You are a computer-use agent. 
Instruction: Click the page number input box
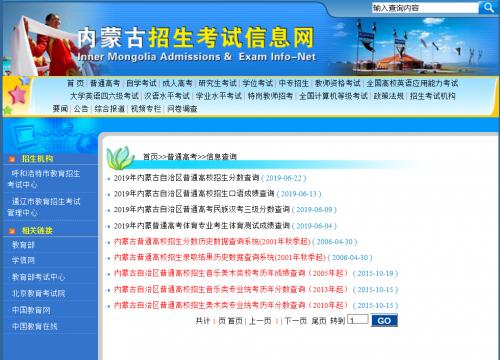tap(358, 320)
